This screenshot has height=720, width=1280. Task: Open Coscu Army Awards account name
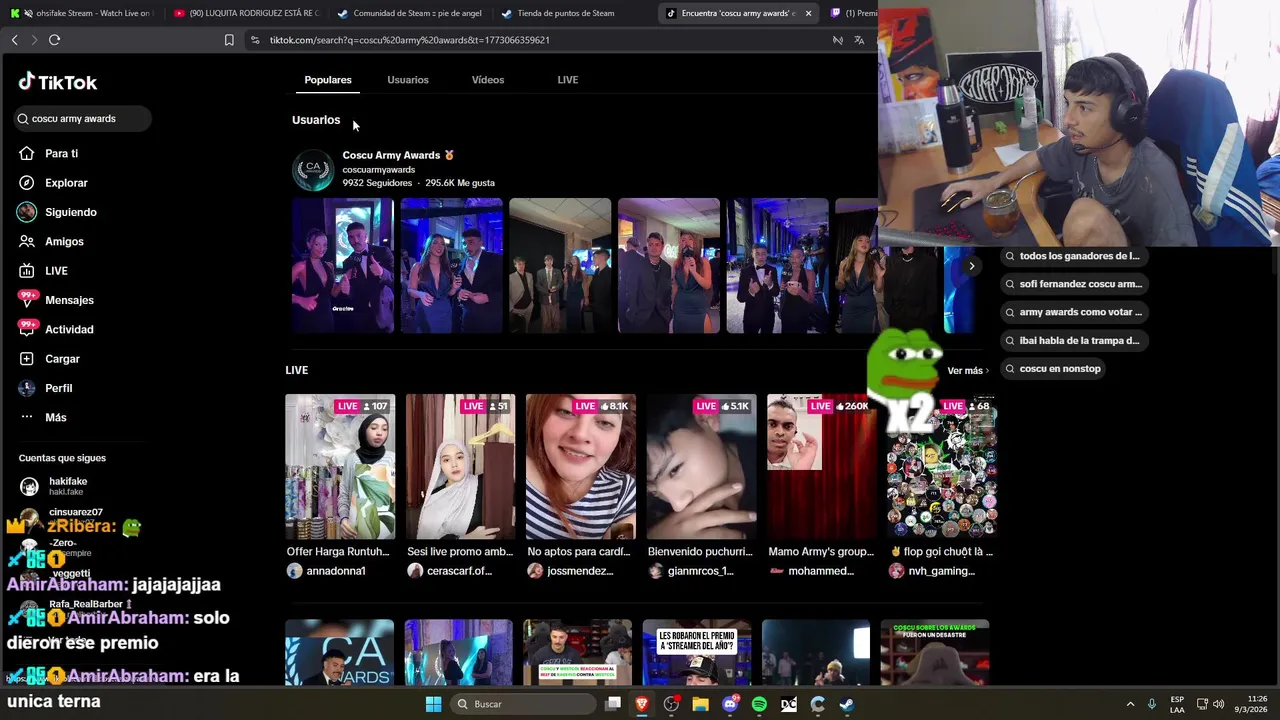click(391, 155)
